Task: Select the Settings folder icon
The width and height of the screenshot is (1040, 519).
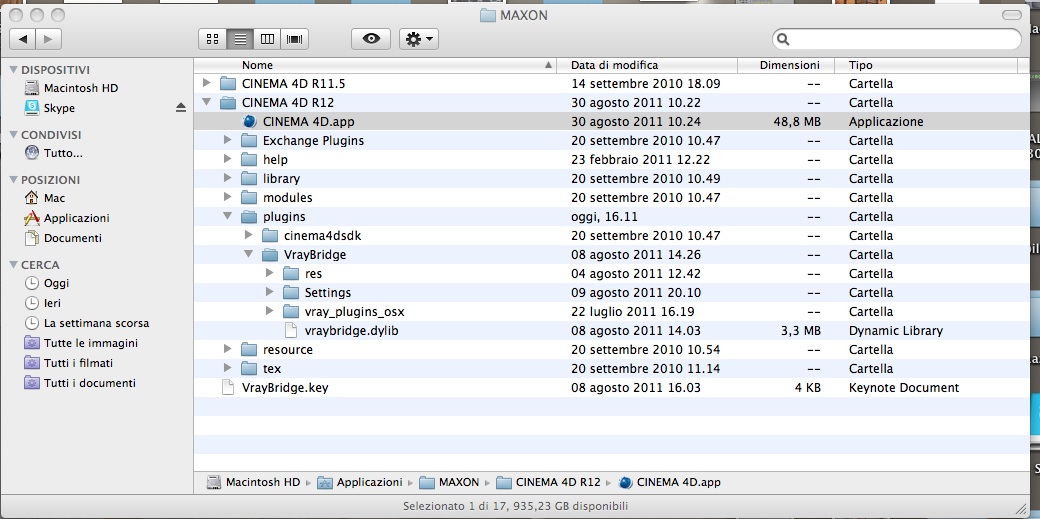Action: [291, 293]
